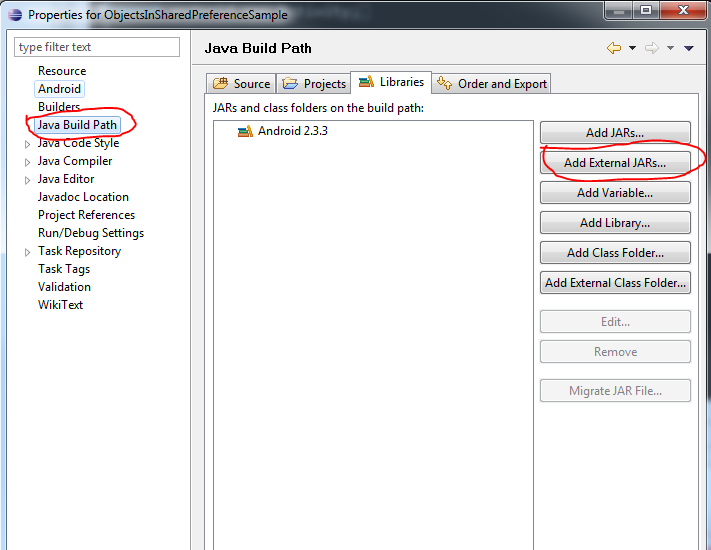Click the Eclipse icon in the title bar

click(x=15, y=15)
